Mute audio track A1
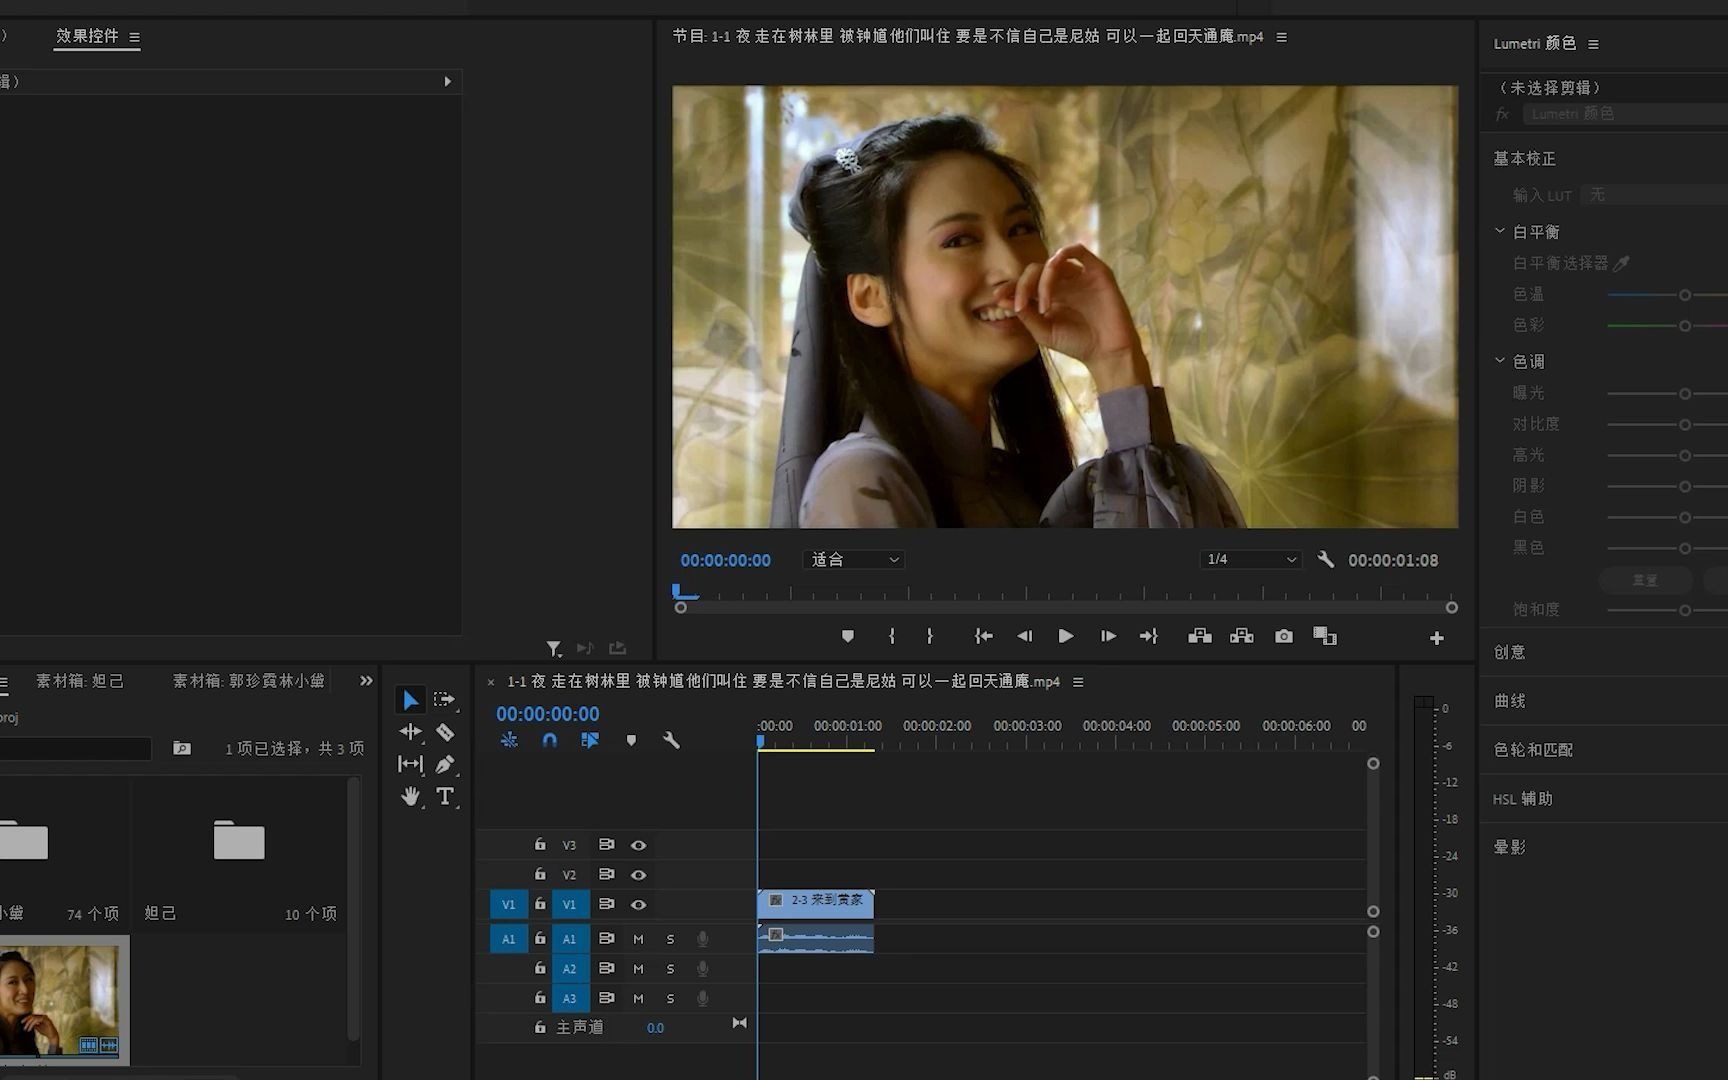Viewport: 1728px width, 1080px height. click(x=638, y=939)
